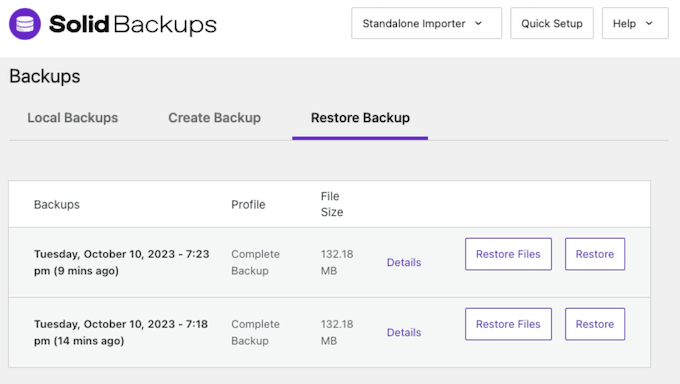Click Restore for the 7:18 pm backup
680x384 pixels.
(595, 324)
